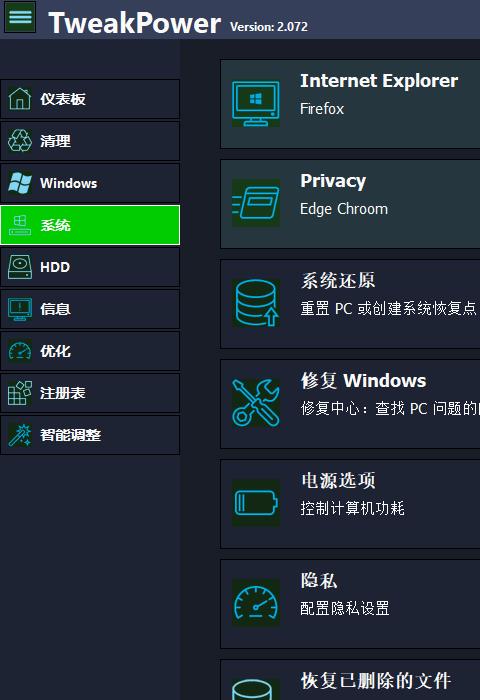Select the 系统 sidebar item

(x=90, y=225)
